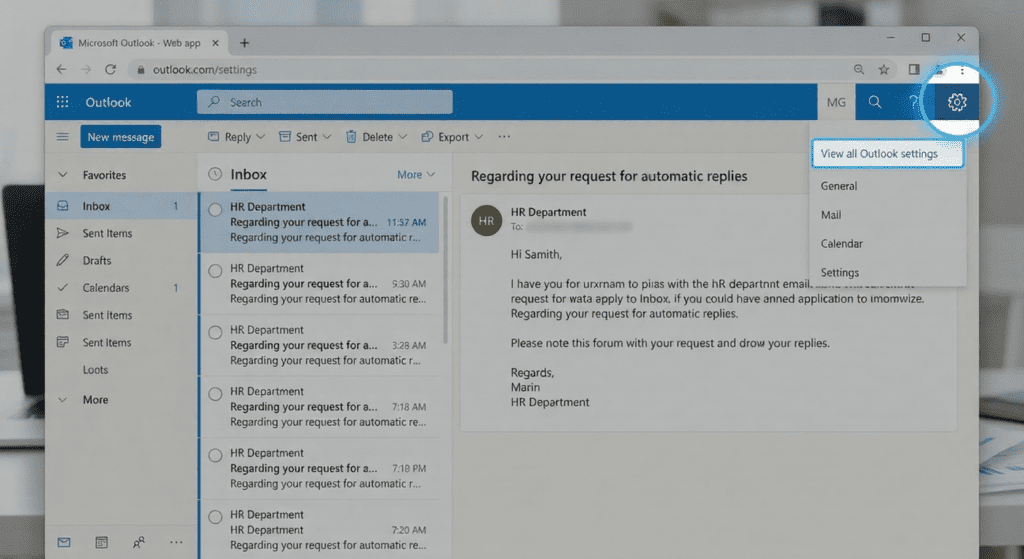Open the Calendar module icon at bottom
The image size is (1024, 559).
(101, 542)
